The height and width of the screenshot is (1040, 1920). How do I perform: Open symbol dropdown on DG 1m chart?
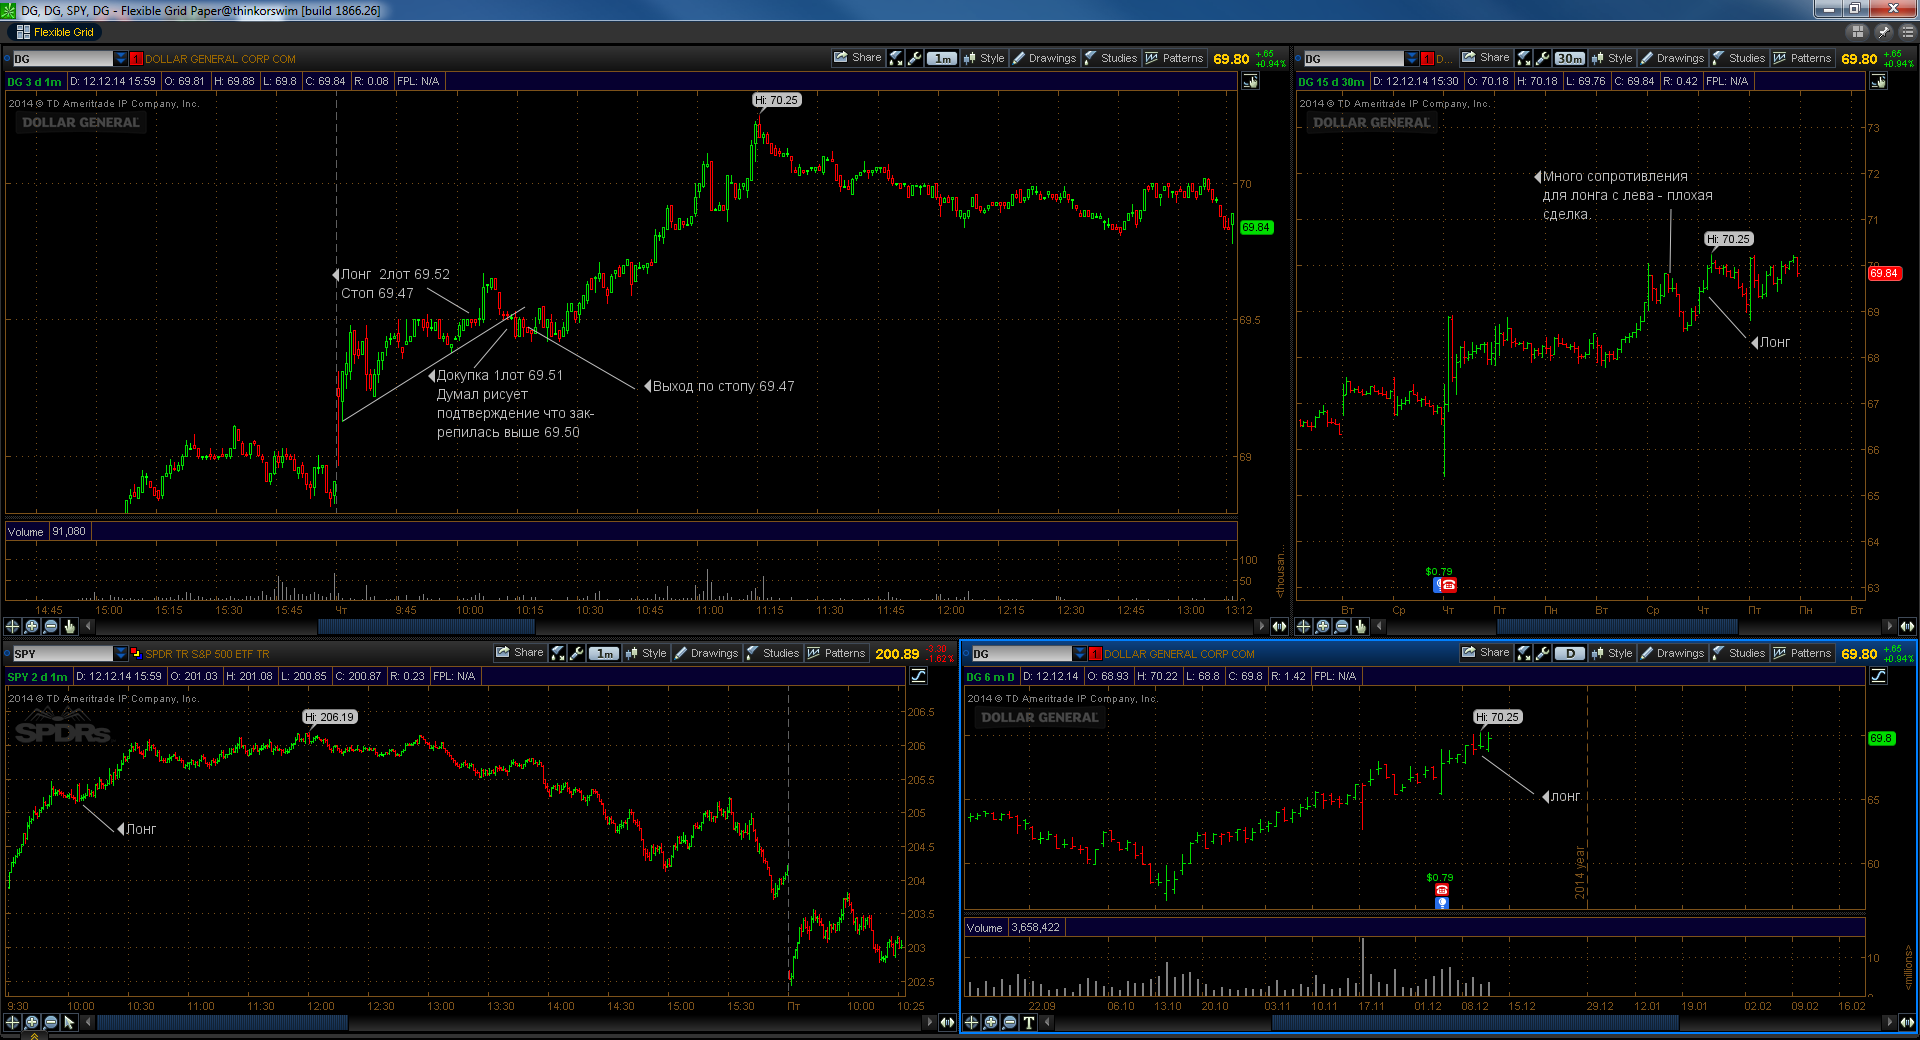[x=121, y=59]
